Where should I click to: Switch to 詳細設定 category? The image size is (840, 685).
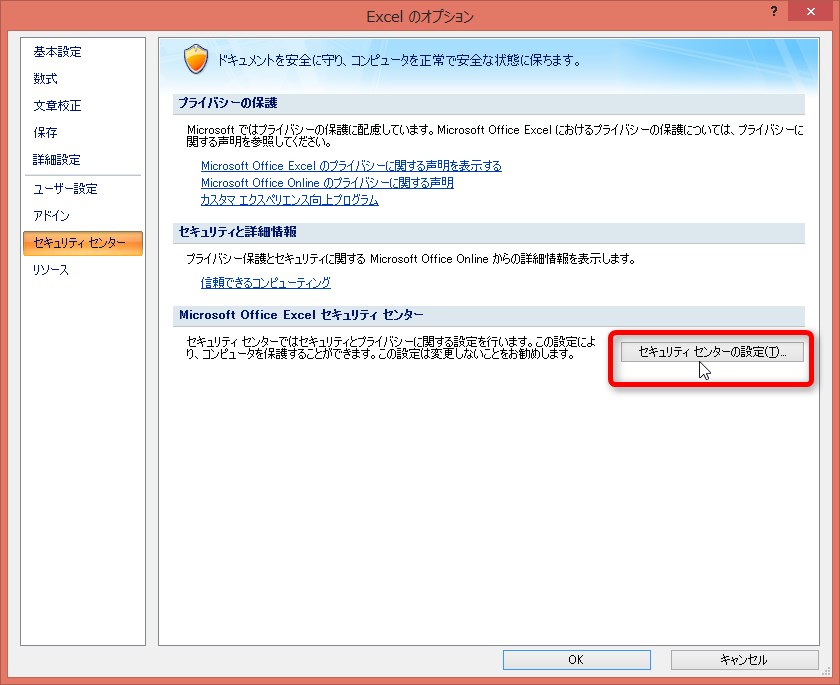pos(57,159)
